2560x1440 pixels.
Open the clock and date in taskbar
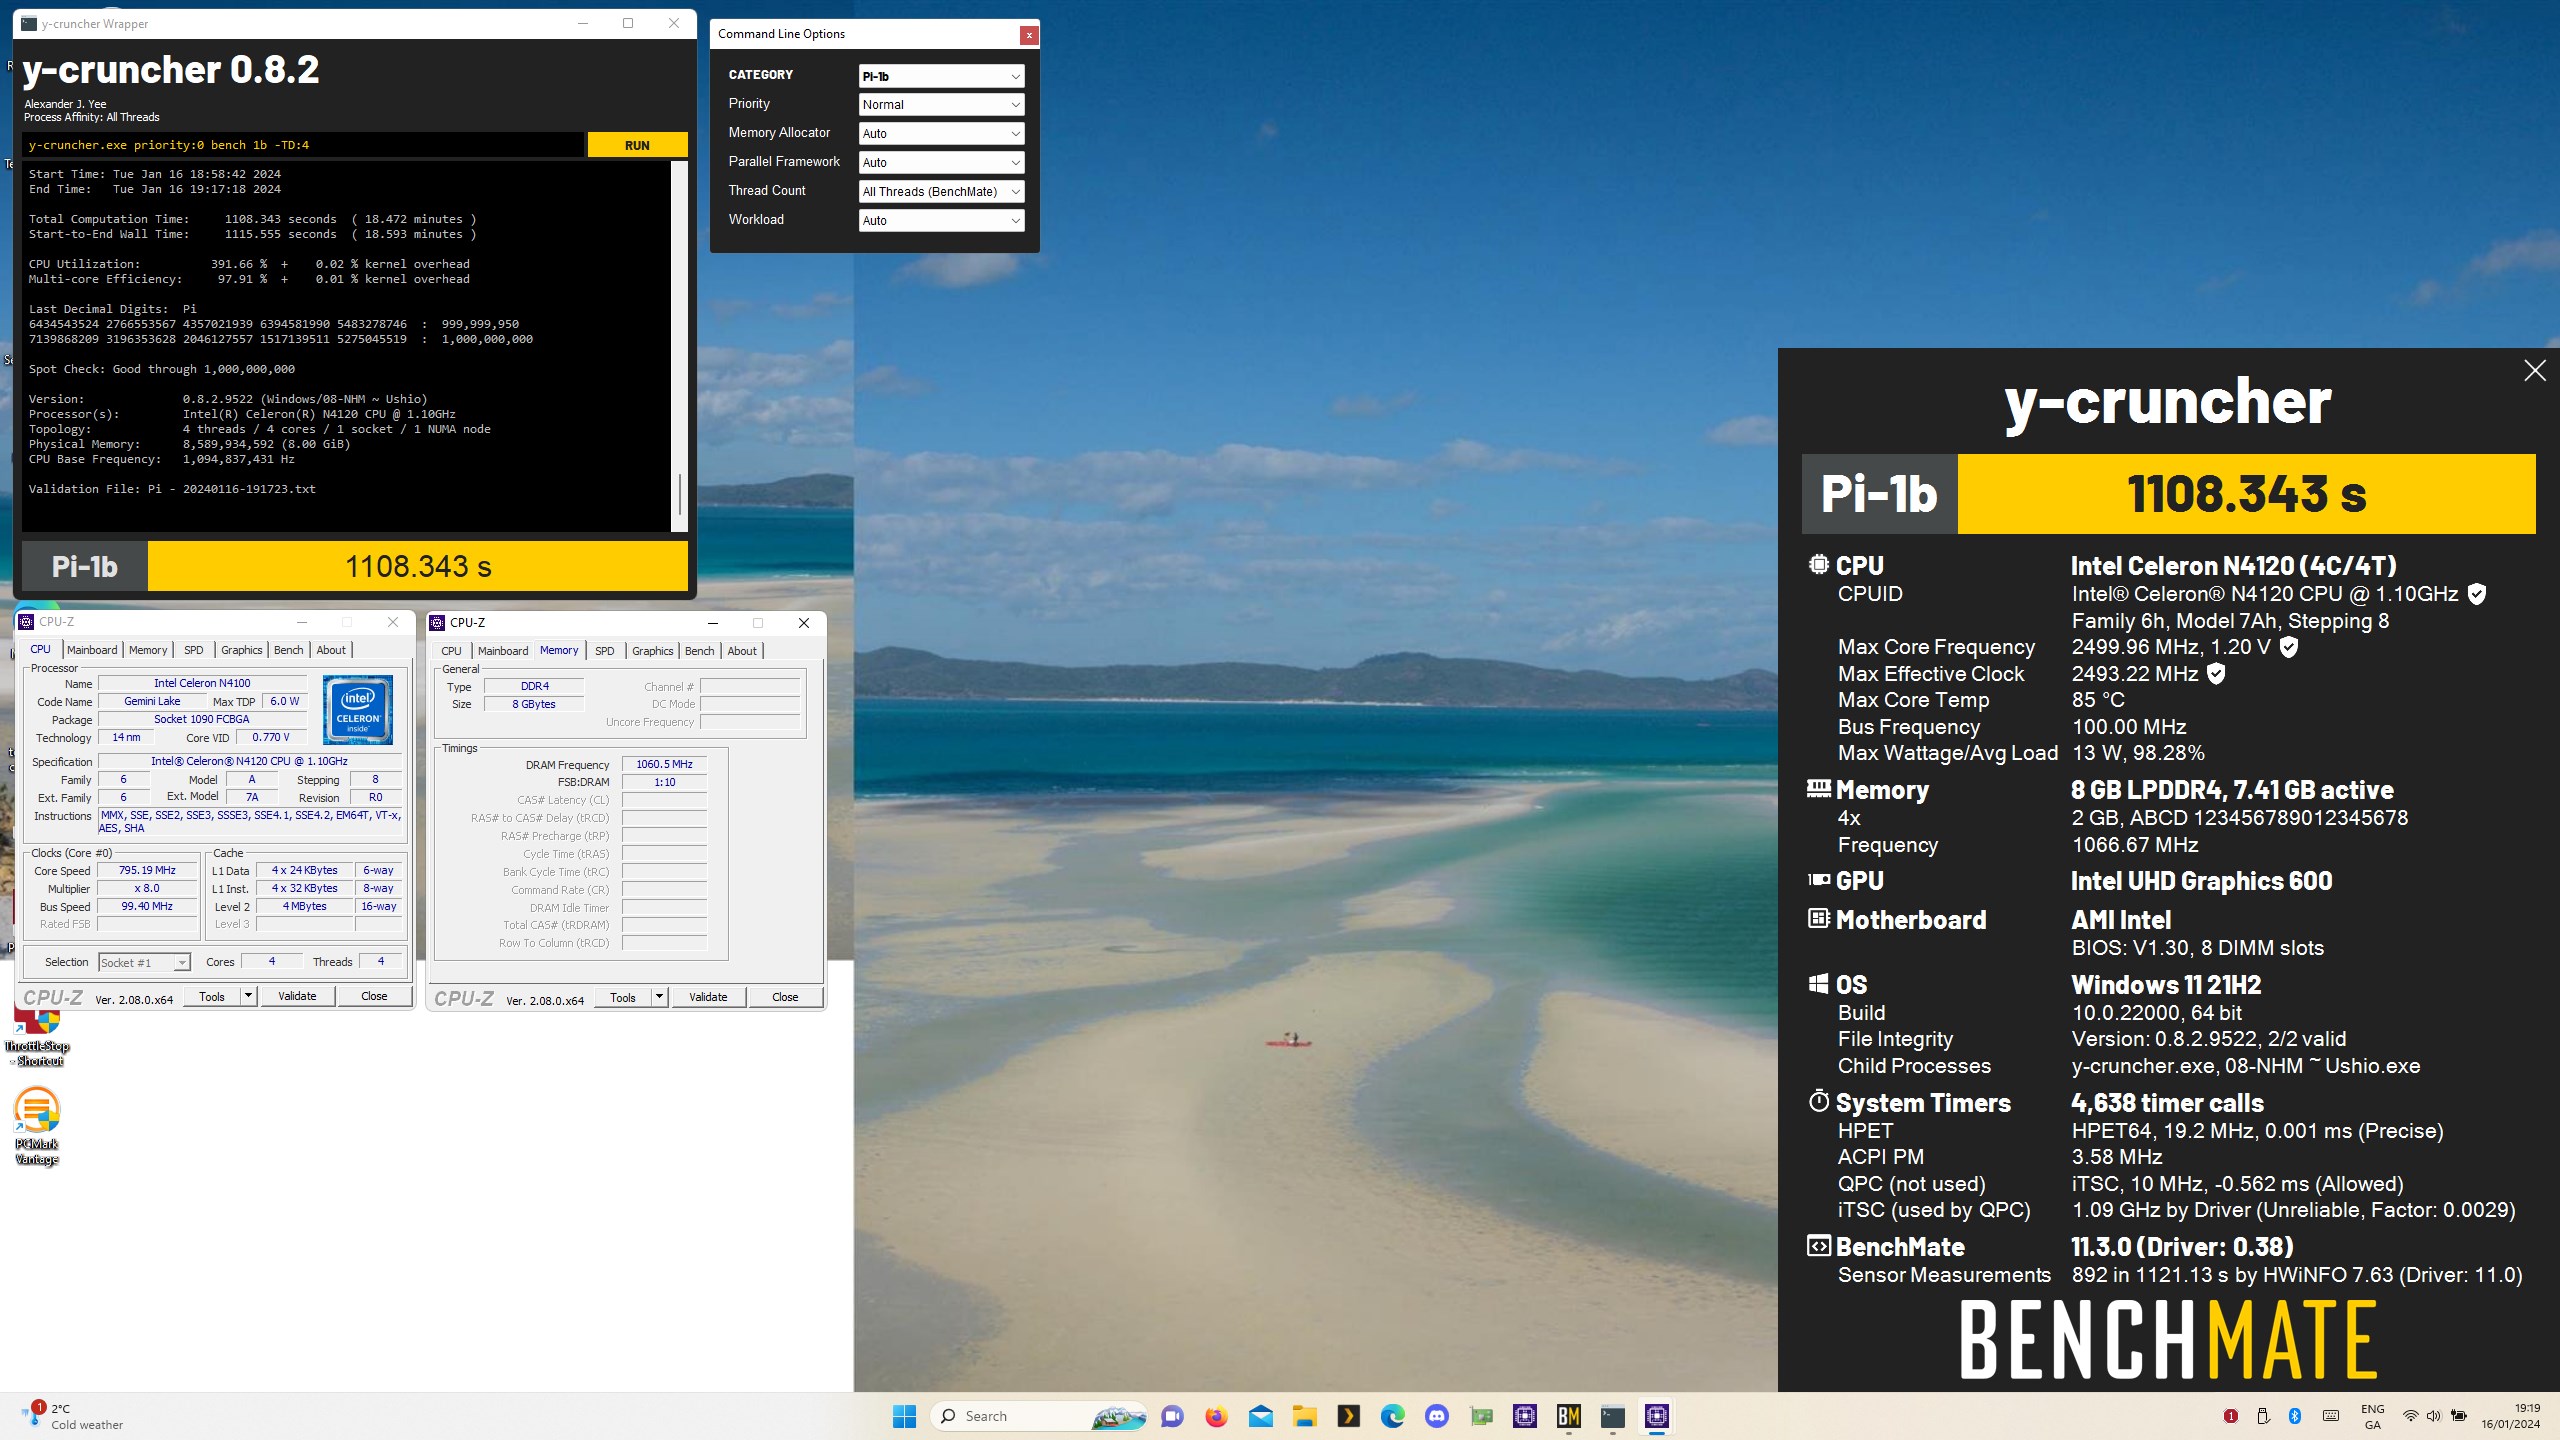(x=2510, y=1416)
